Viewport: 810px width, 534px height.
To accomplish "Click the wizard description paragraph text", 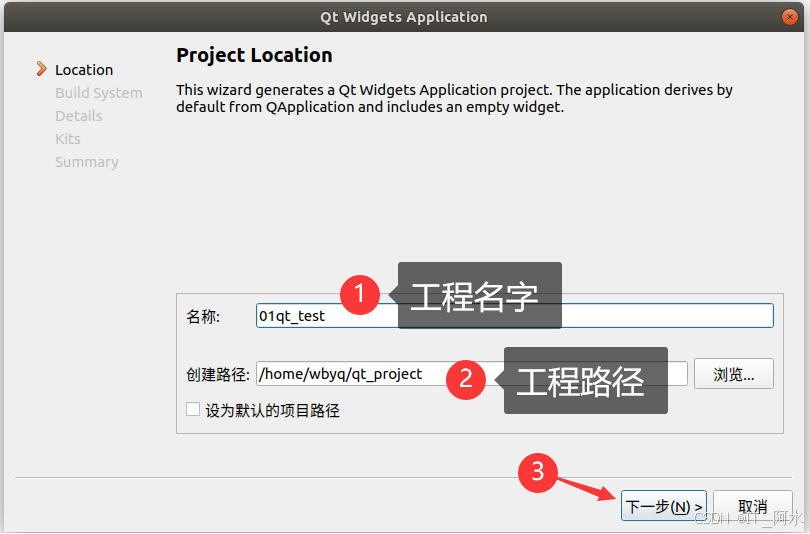I will tap(454, 98).
